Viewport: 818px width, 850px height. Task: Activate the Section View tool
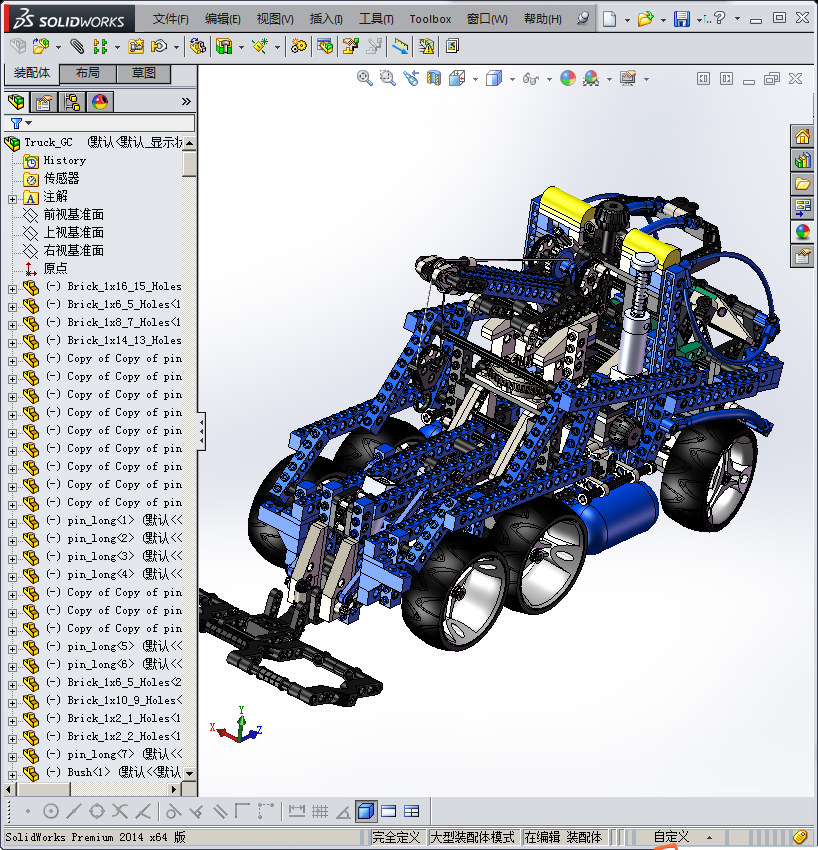(x=434, y=79)
